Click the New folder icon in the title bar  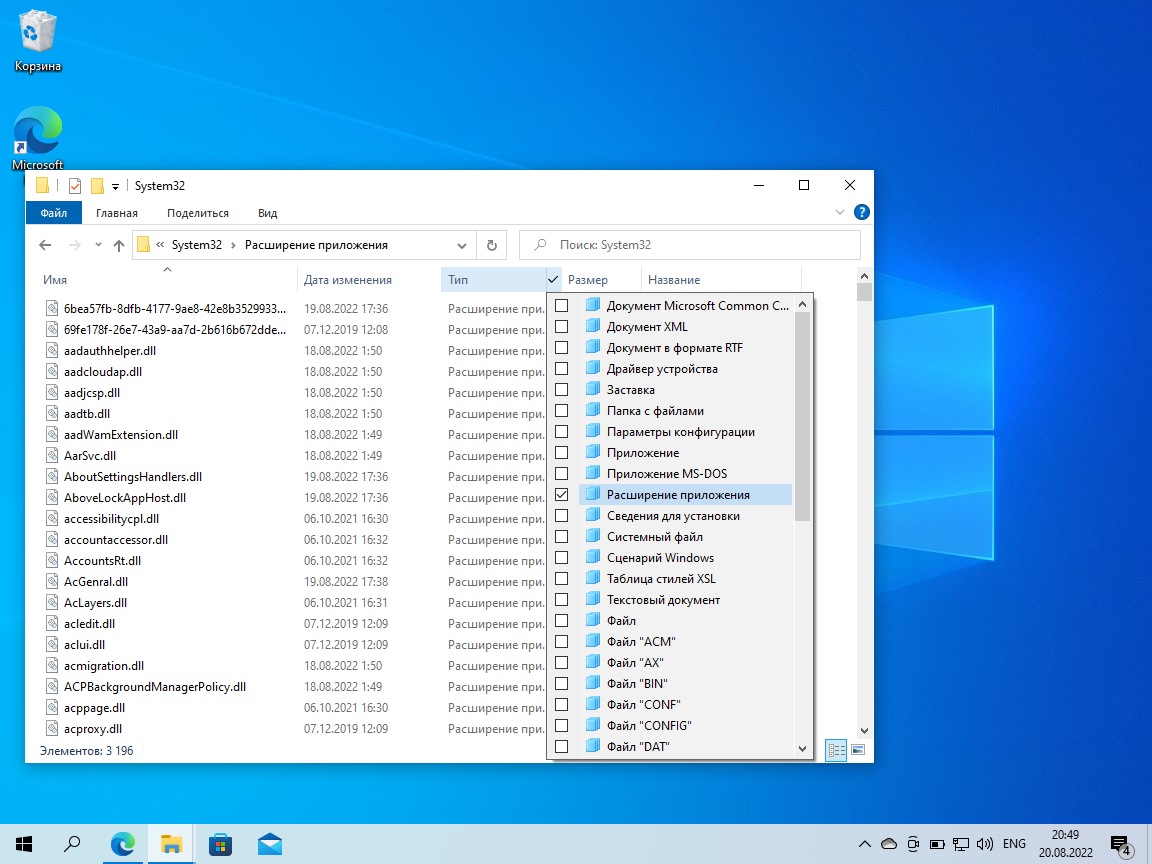(x=97, y=186)
